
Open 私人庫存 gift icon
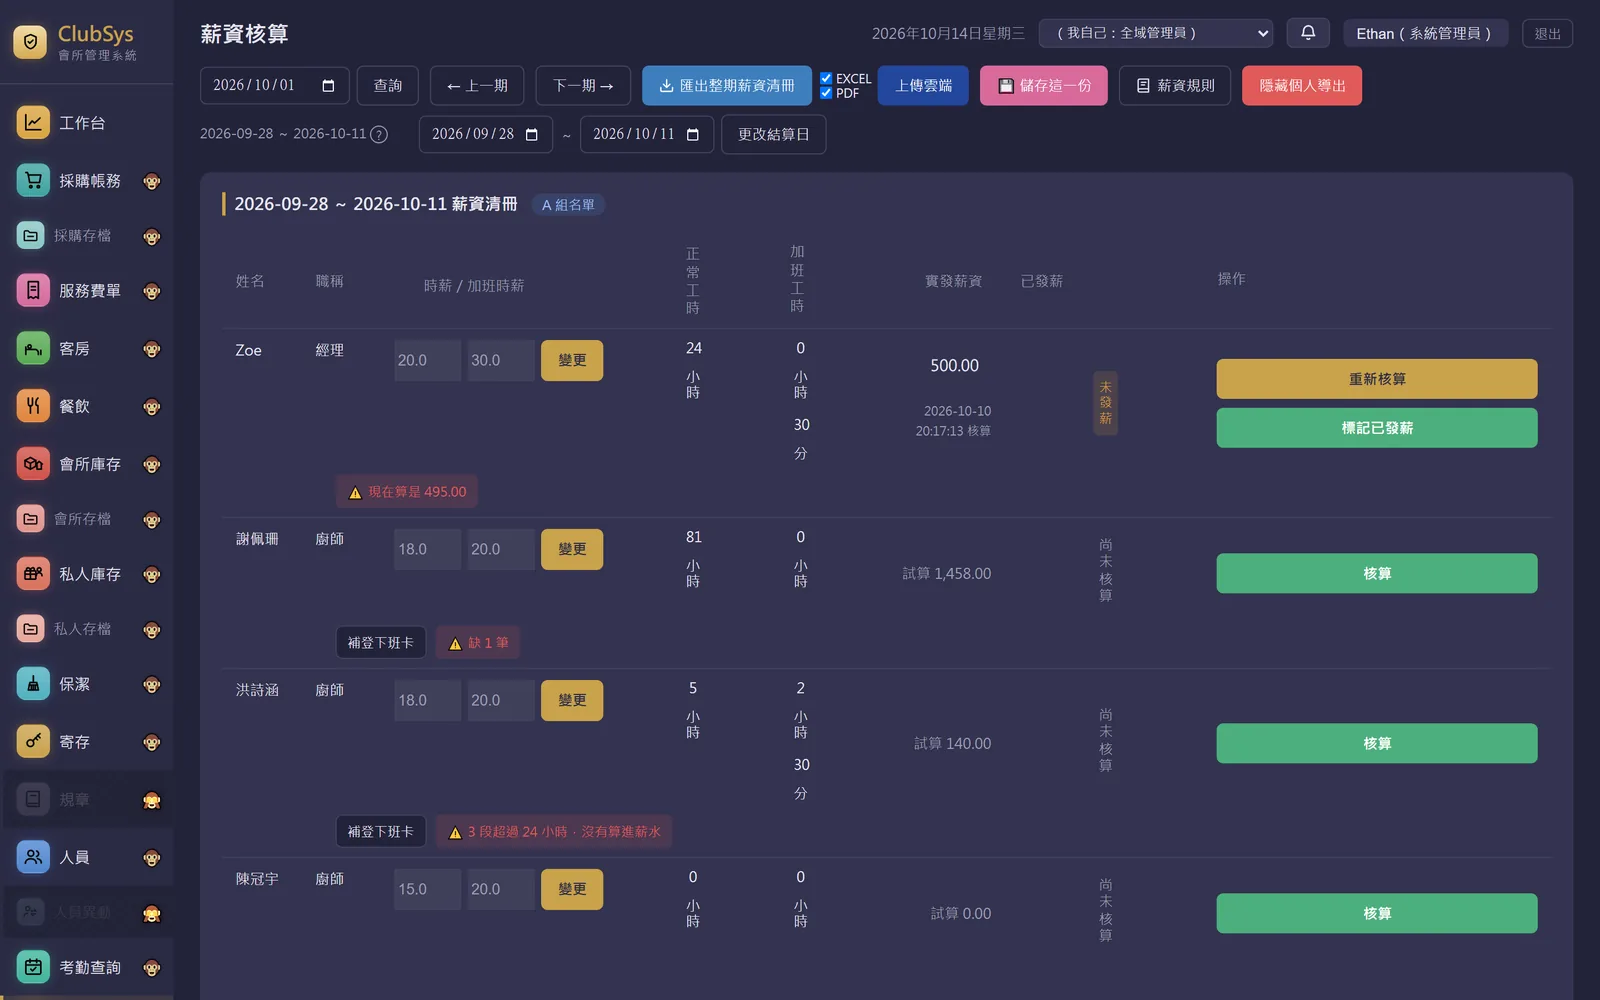33,574
